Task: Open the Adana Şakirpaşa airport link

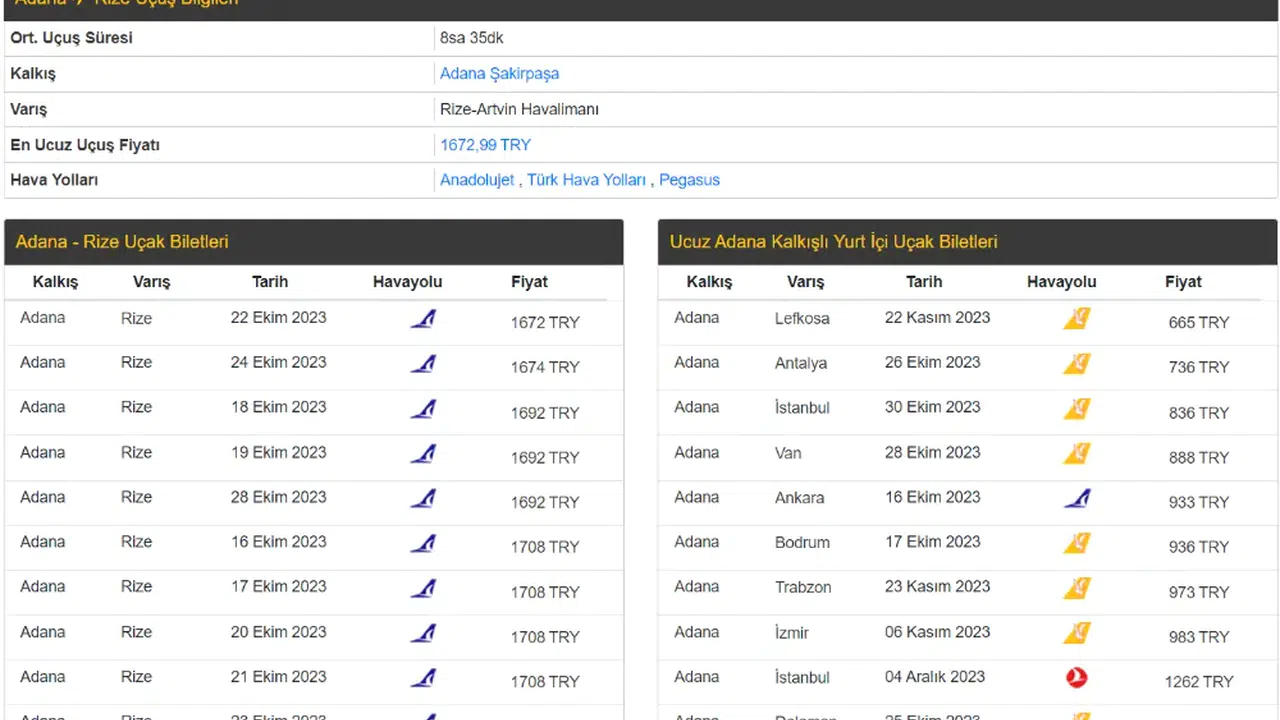Action: [x=499, y=74]
